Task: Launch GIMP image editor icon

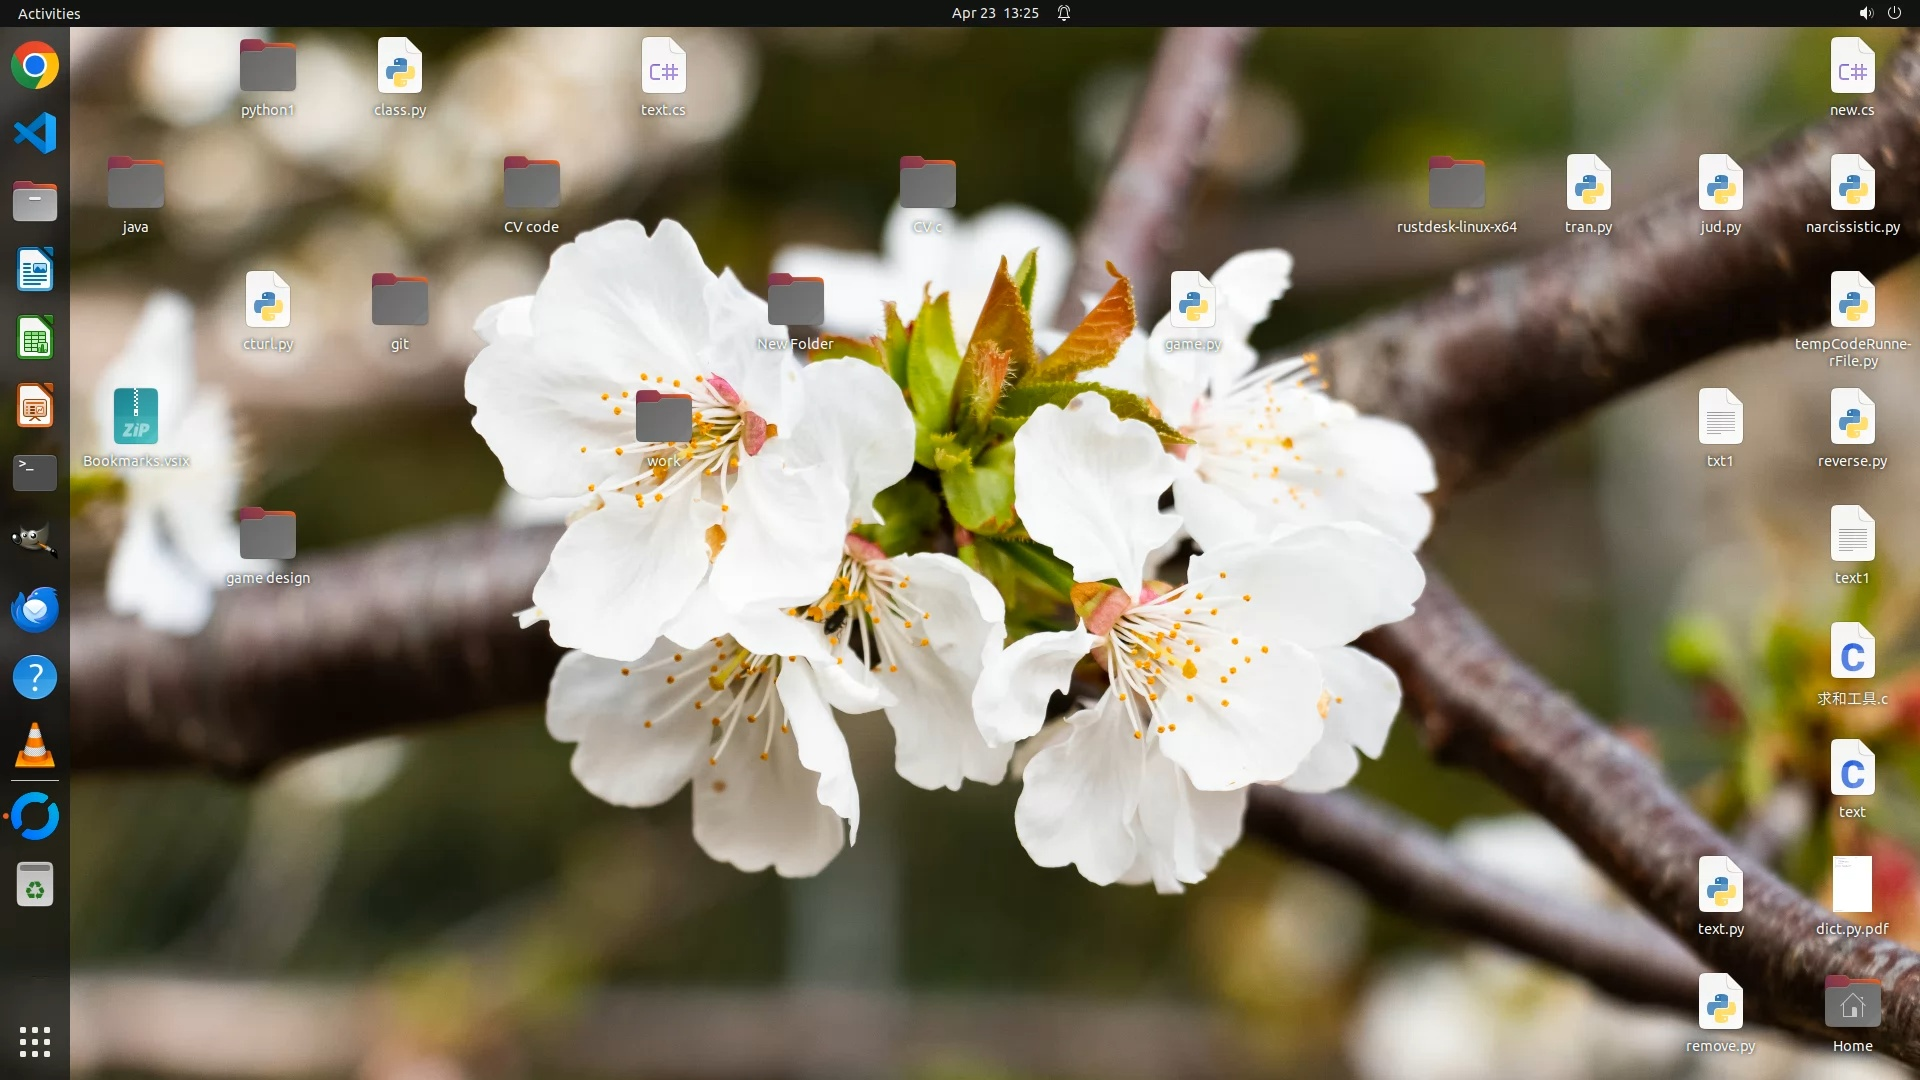Action: (35, 540)
